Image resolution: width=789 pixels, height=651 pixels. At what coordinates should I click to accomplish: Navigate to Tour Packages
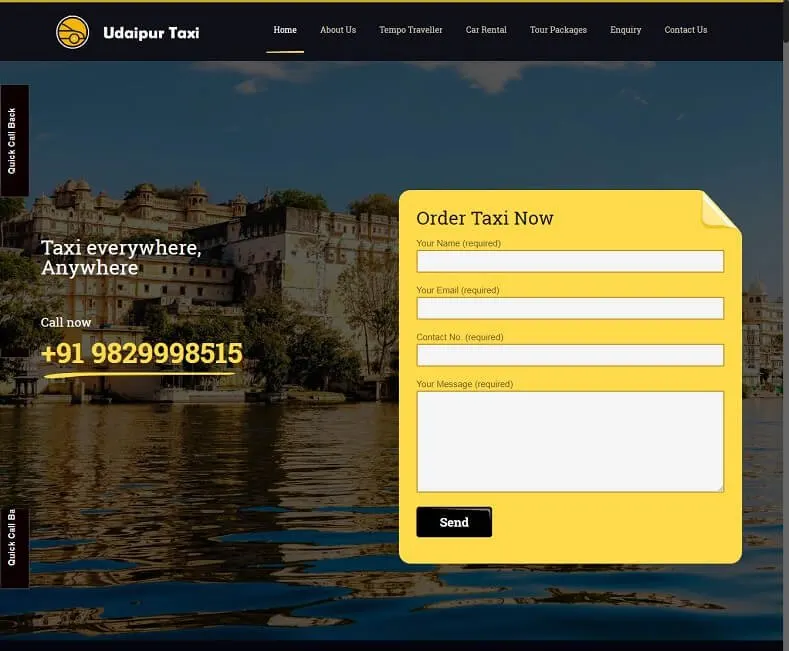tap(558, 30)
